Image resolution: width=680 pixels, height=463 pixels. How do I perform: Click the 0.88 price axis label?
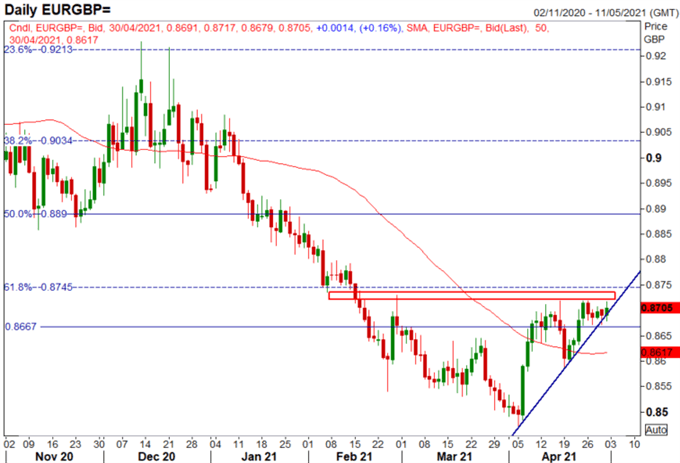coord(656,259)
